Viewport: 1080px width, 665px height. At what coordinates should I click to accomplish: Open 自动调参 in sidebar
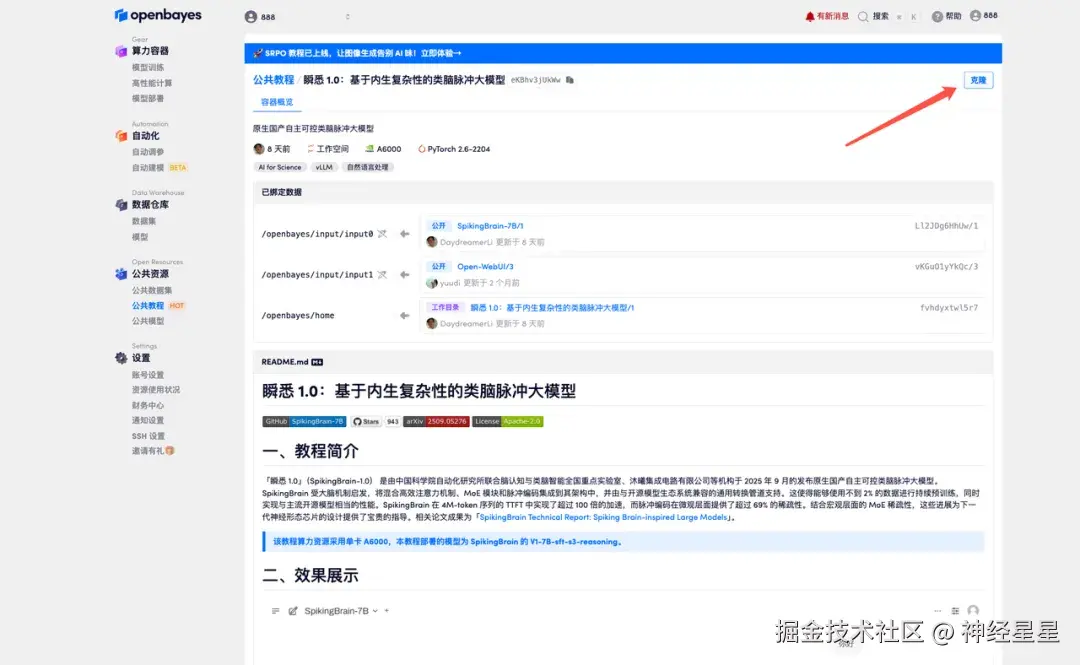pos(148,152)
